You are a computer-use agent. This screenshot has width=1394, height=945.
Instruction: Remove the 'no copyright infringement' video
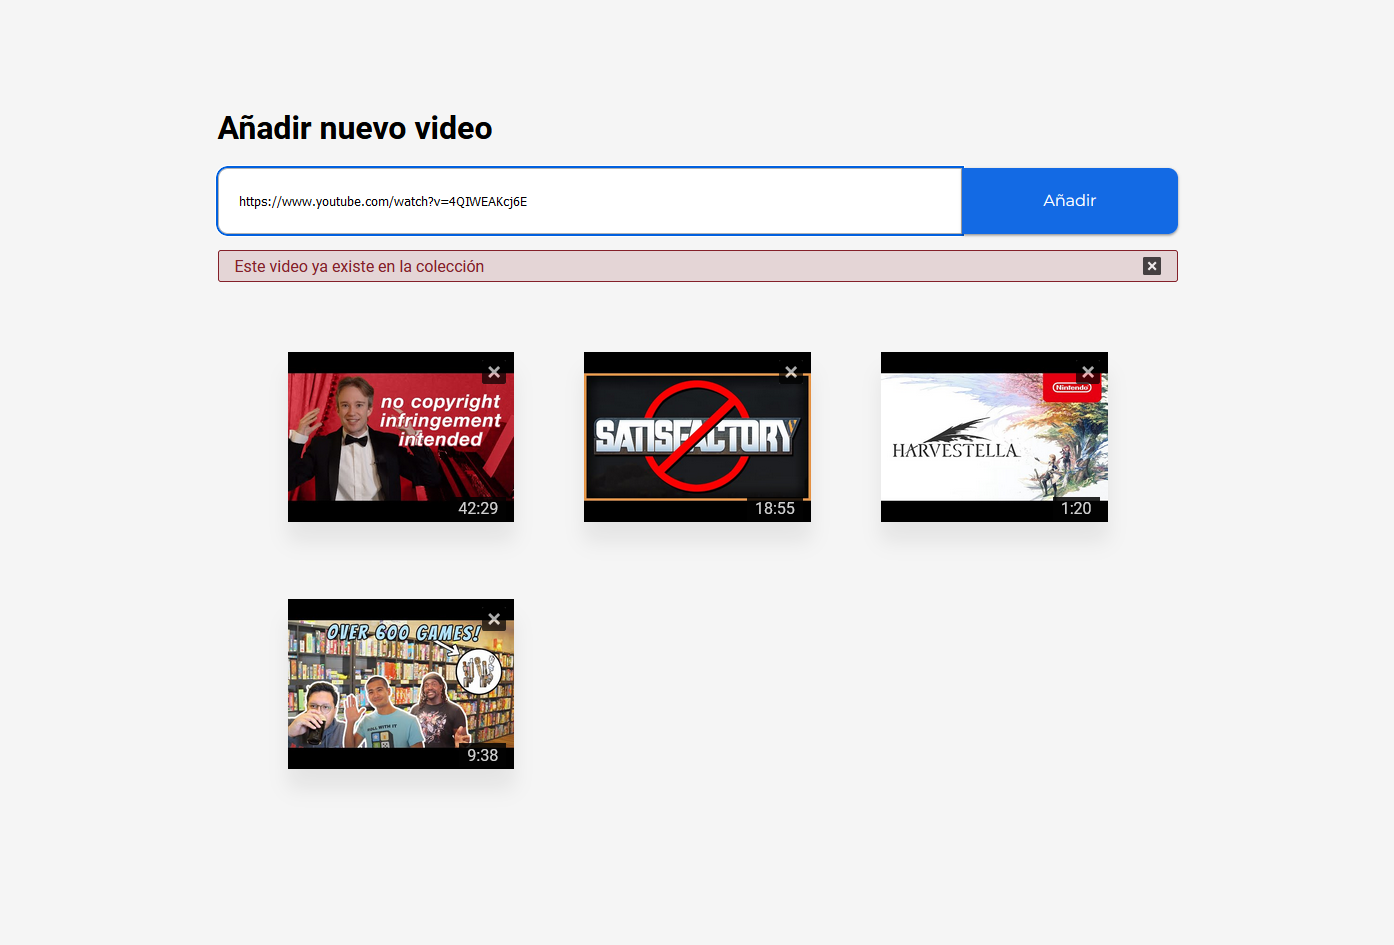pos(494,372)
